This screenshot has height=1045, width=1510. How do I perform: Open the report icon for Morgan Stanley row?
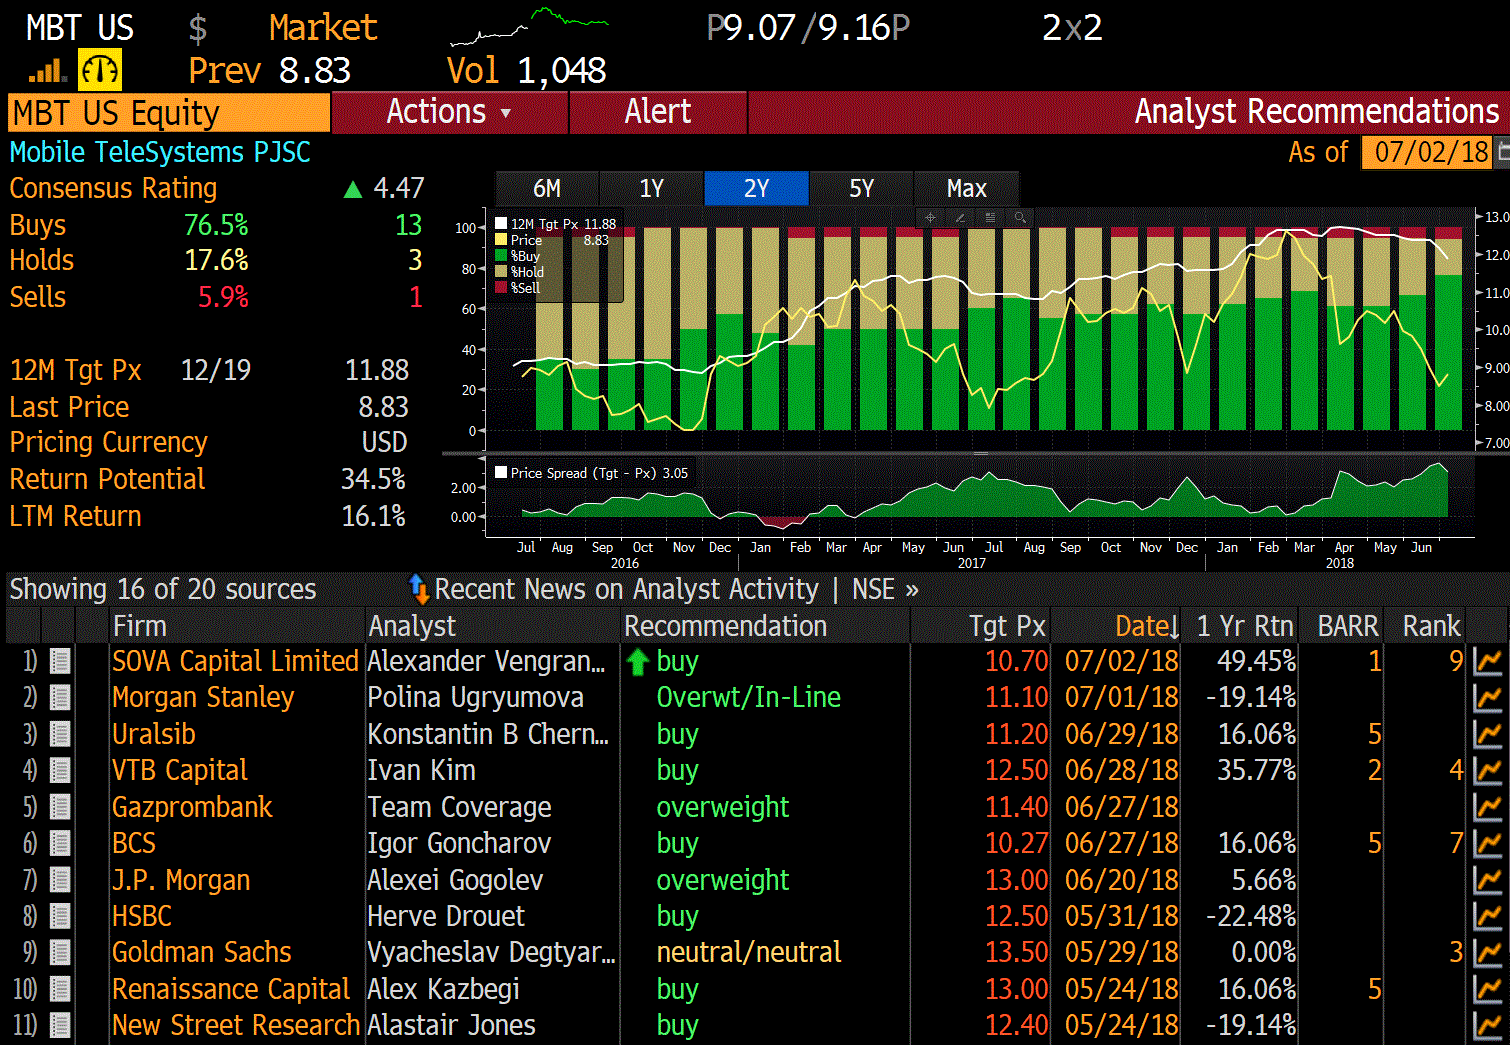60,698
